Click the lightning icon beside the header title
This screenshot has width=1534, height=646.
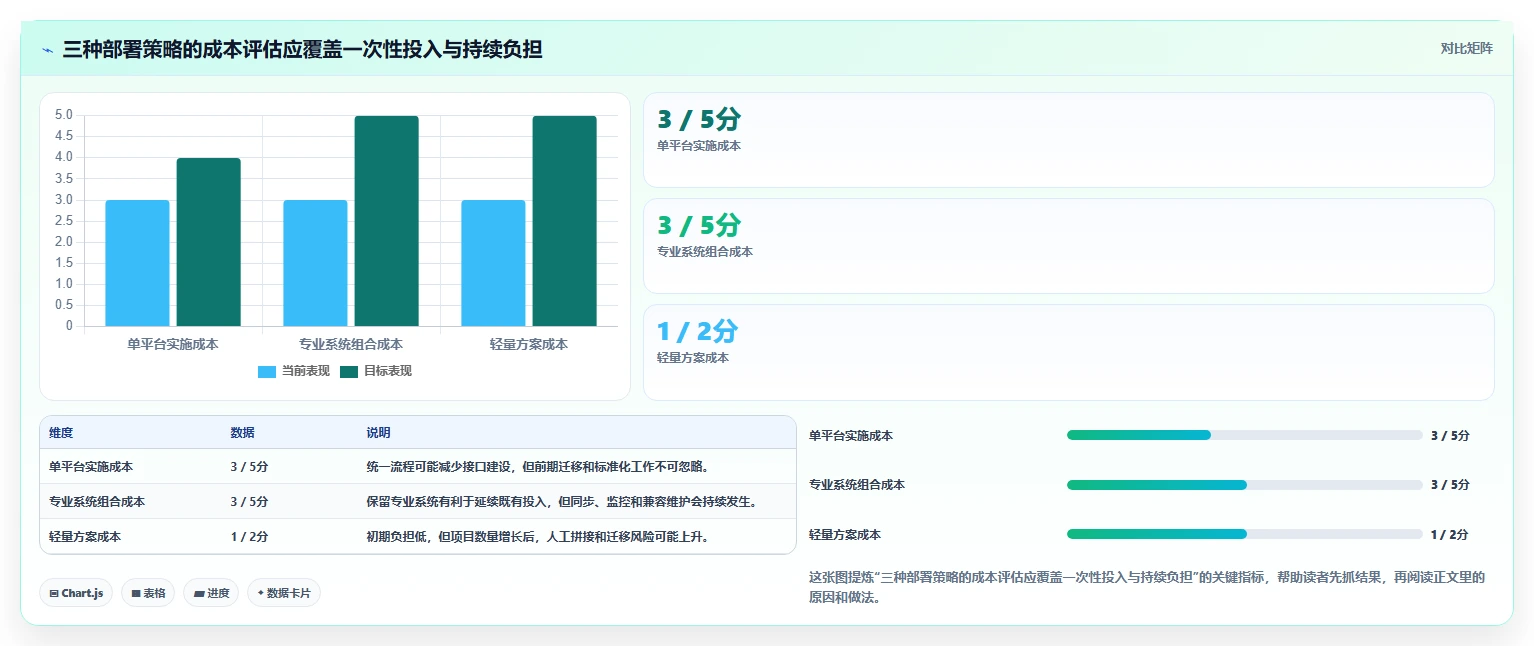pyautogui.click(x=48, y=50)
